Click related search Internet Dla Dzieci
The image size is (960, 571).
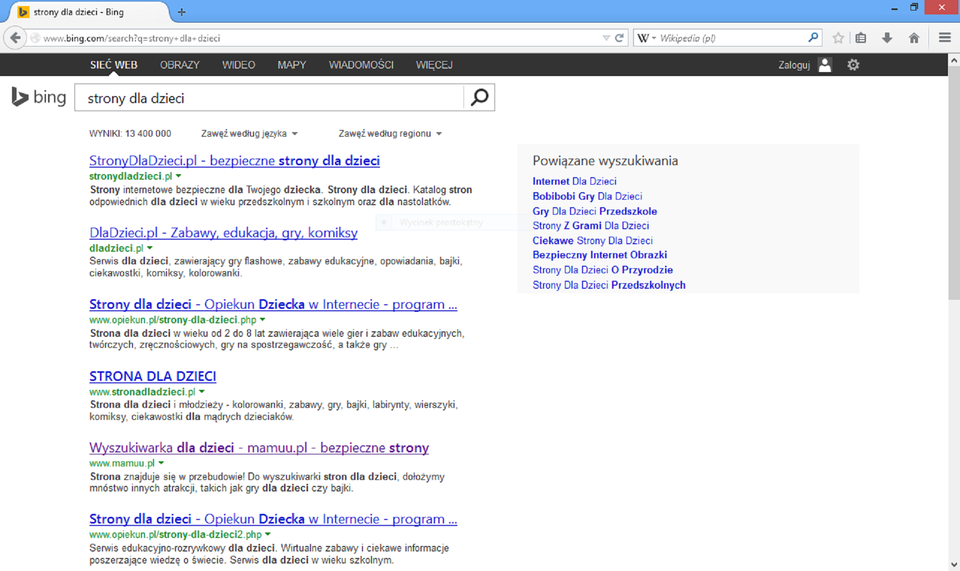pos(574,181)
